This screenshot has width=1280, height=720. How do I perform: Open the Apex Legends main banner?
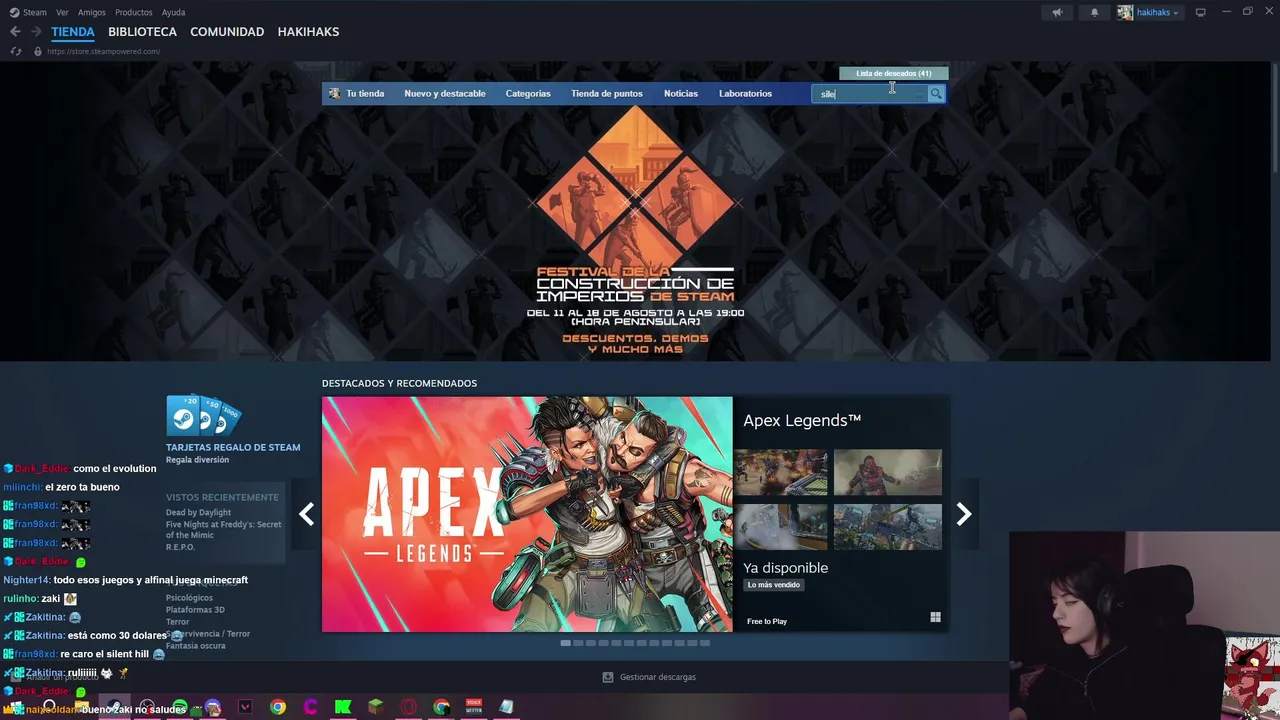pyautogui.click(x=527, y=514)
